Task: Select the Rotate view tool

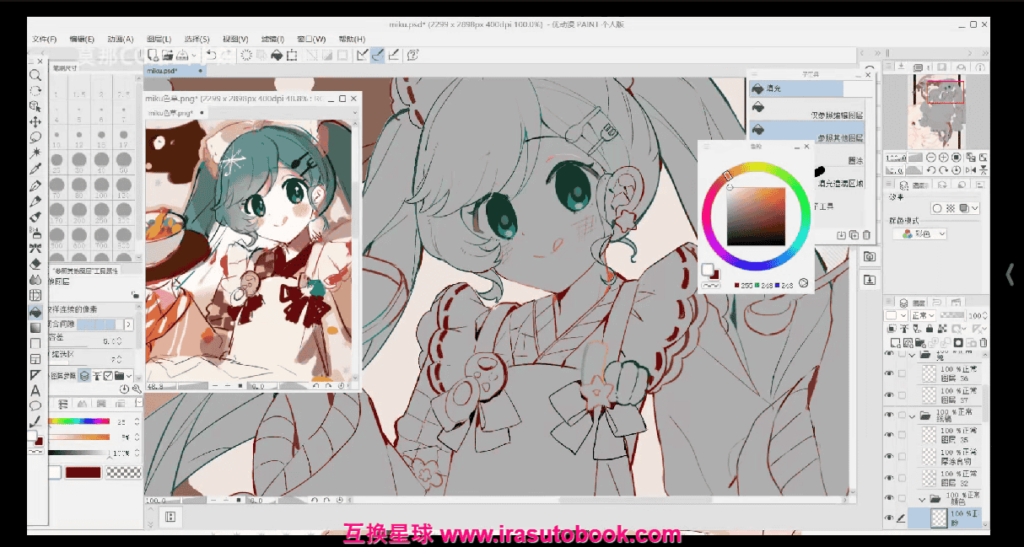Action: point(36,91)
